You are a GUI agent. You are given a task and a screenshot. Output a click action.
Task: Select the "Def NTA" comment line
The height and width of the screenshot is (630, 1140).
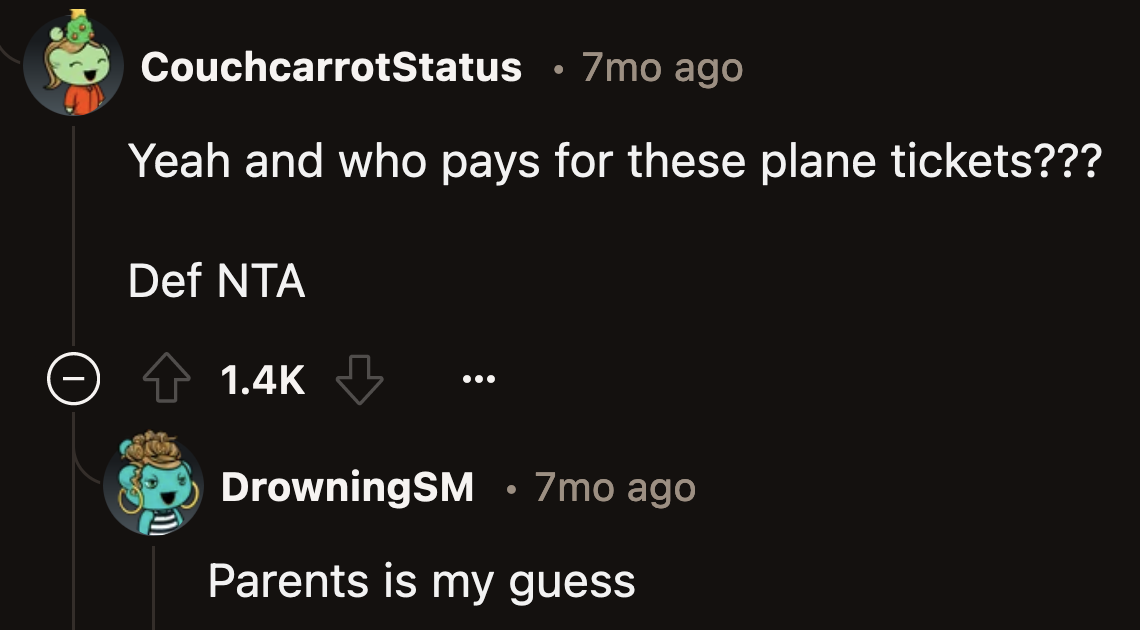coord(216,282)
